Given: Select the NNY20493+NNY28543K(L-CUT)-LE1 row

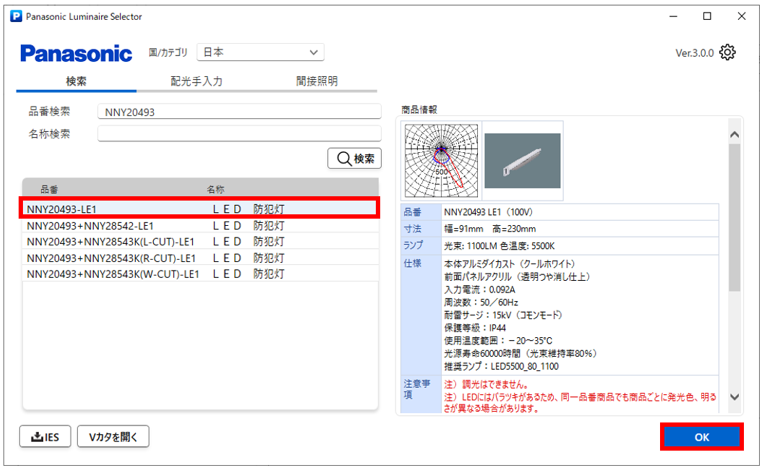Looking at the screenshot, I should click(201, 242).
